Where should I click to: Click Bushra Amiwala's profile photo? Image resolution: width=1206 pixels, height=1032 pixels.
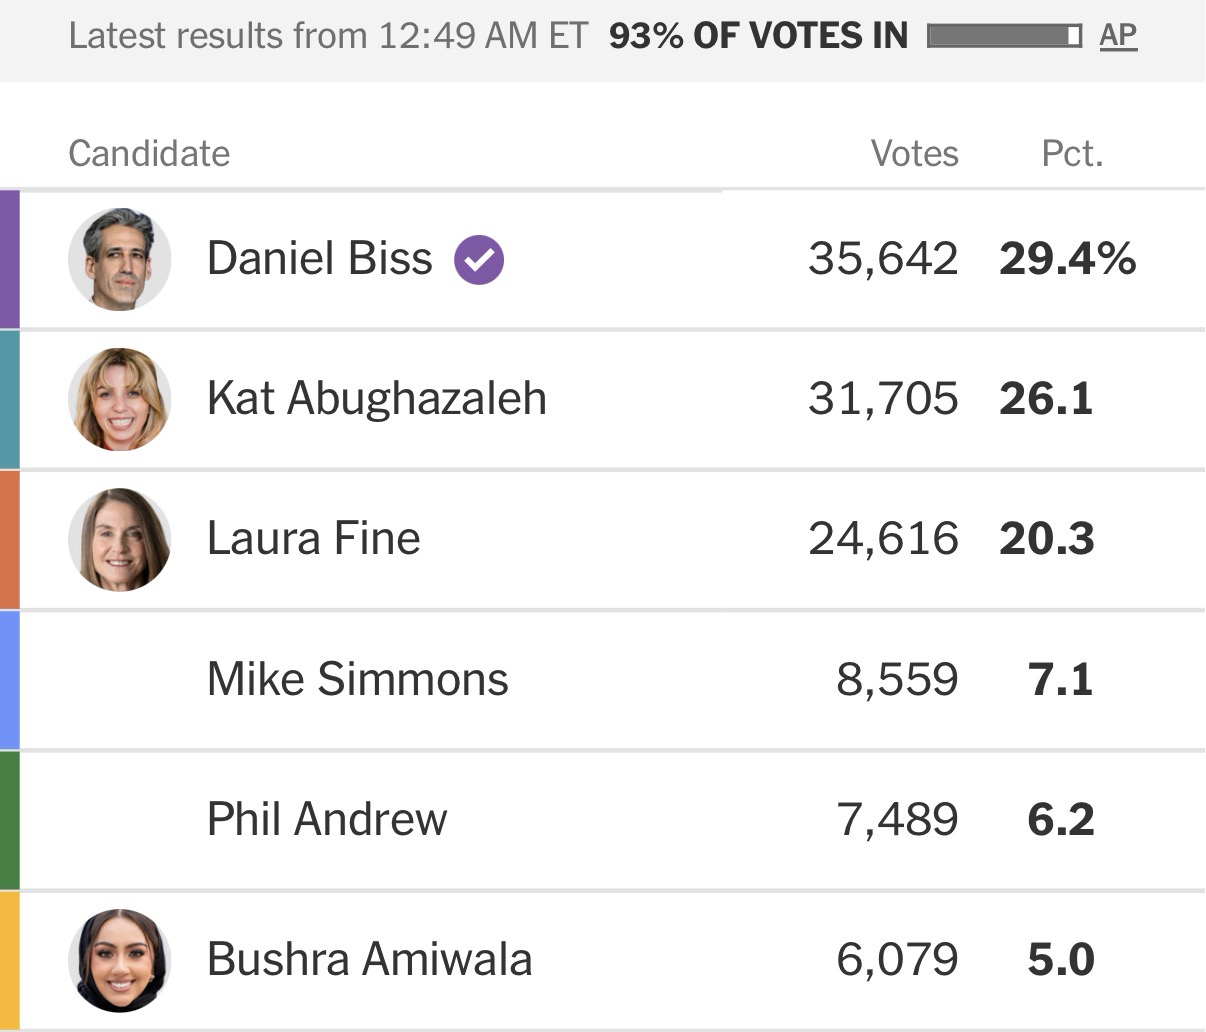[120, 960]
